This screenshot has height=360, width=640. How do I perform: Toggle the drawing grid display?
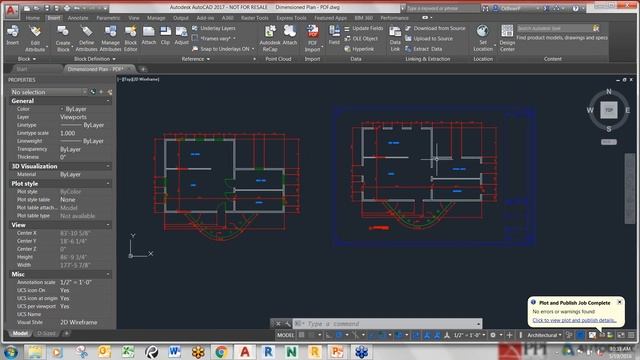click(301, 335)
